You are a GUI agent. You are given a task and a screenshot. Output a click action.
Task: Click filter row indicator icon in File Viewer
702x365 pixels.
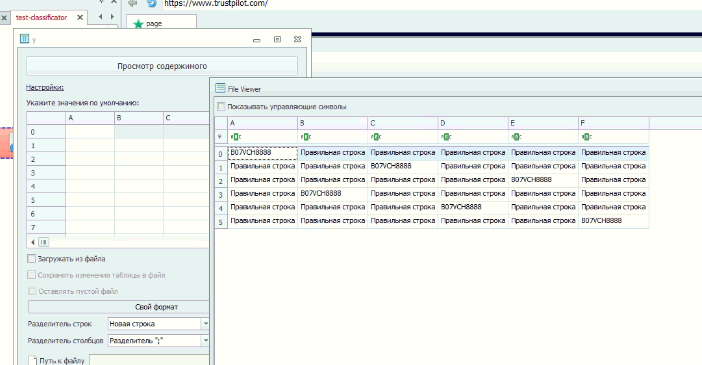pos(220,137)
